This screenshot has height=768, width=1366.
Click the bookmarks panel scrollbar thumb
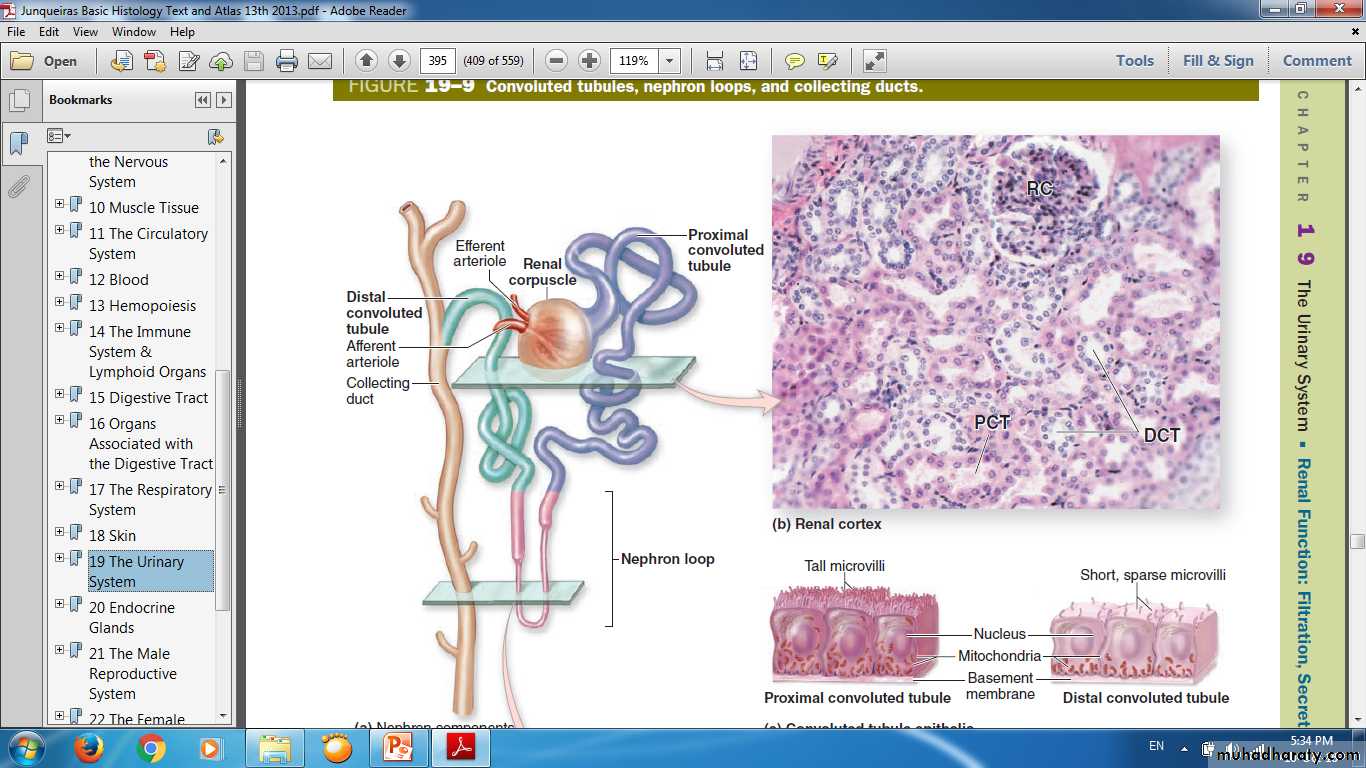[224, 490]
